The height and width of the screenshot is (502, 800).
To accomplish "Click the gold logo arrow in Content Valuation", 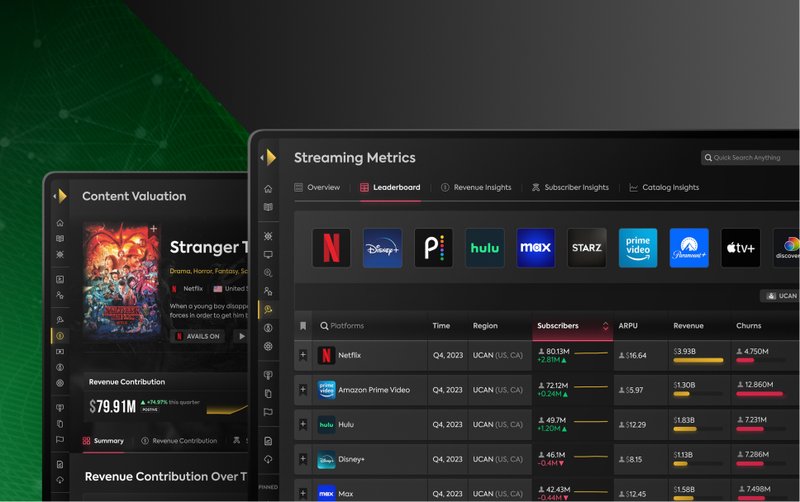I will click(x=61, y=196).
